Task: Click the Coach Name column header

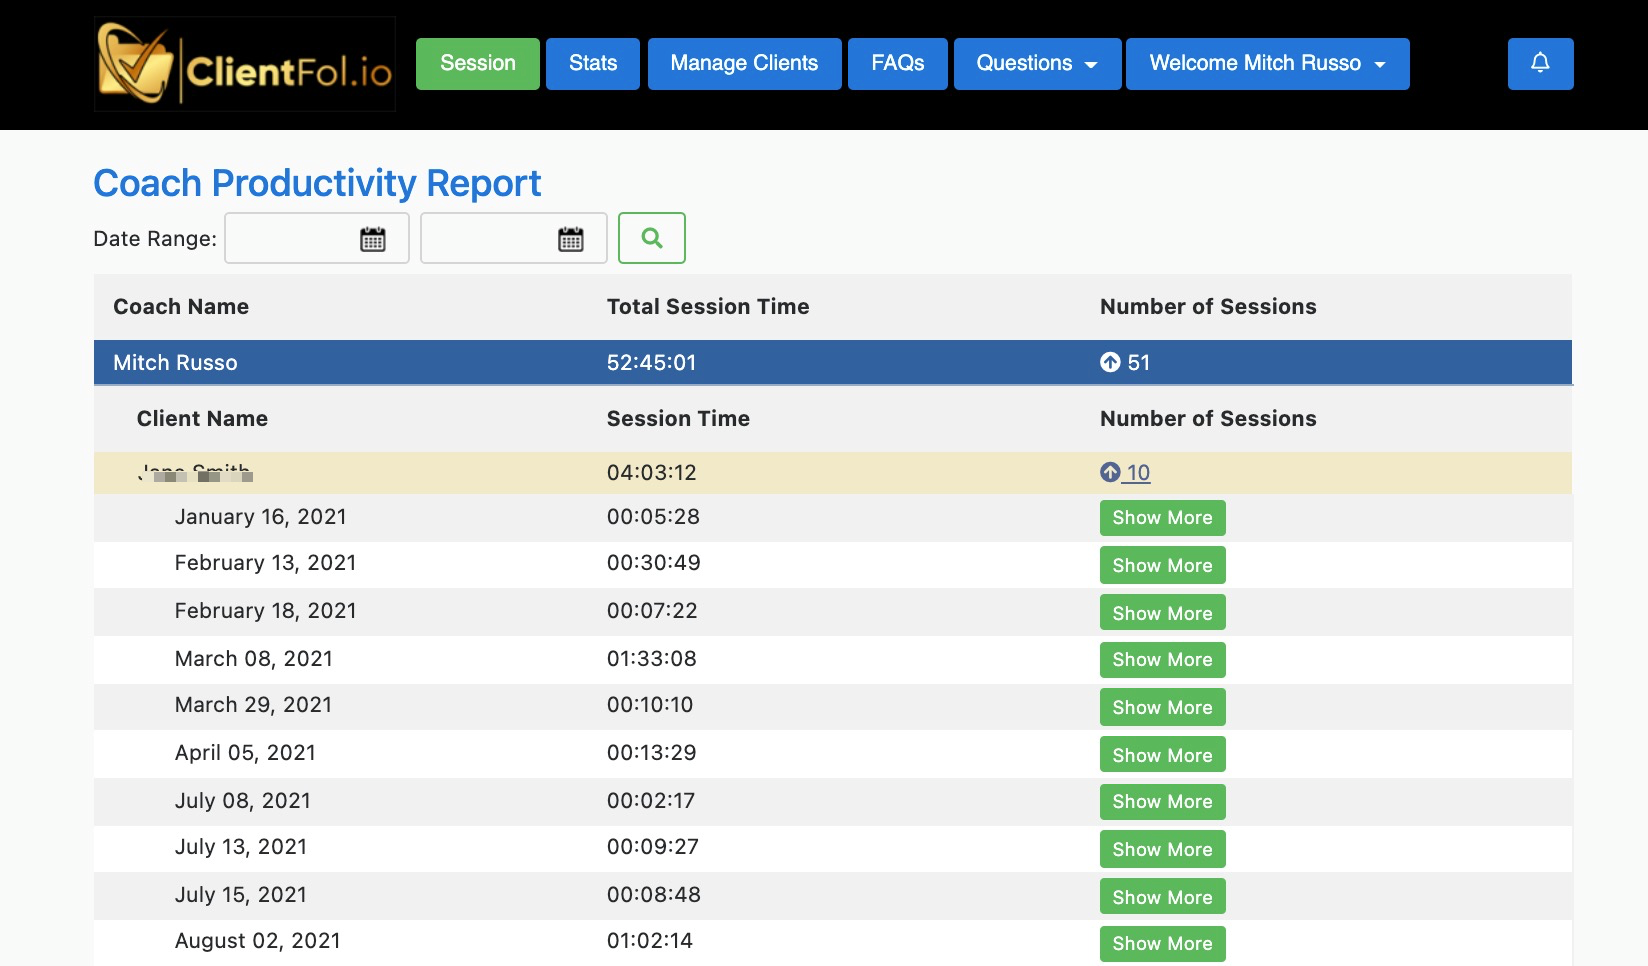Action: [x=181, y=307]
